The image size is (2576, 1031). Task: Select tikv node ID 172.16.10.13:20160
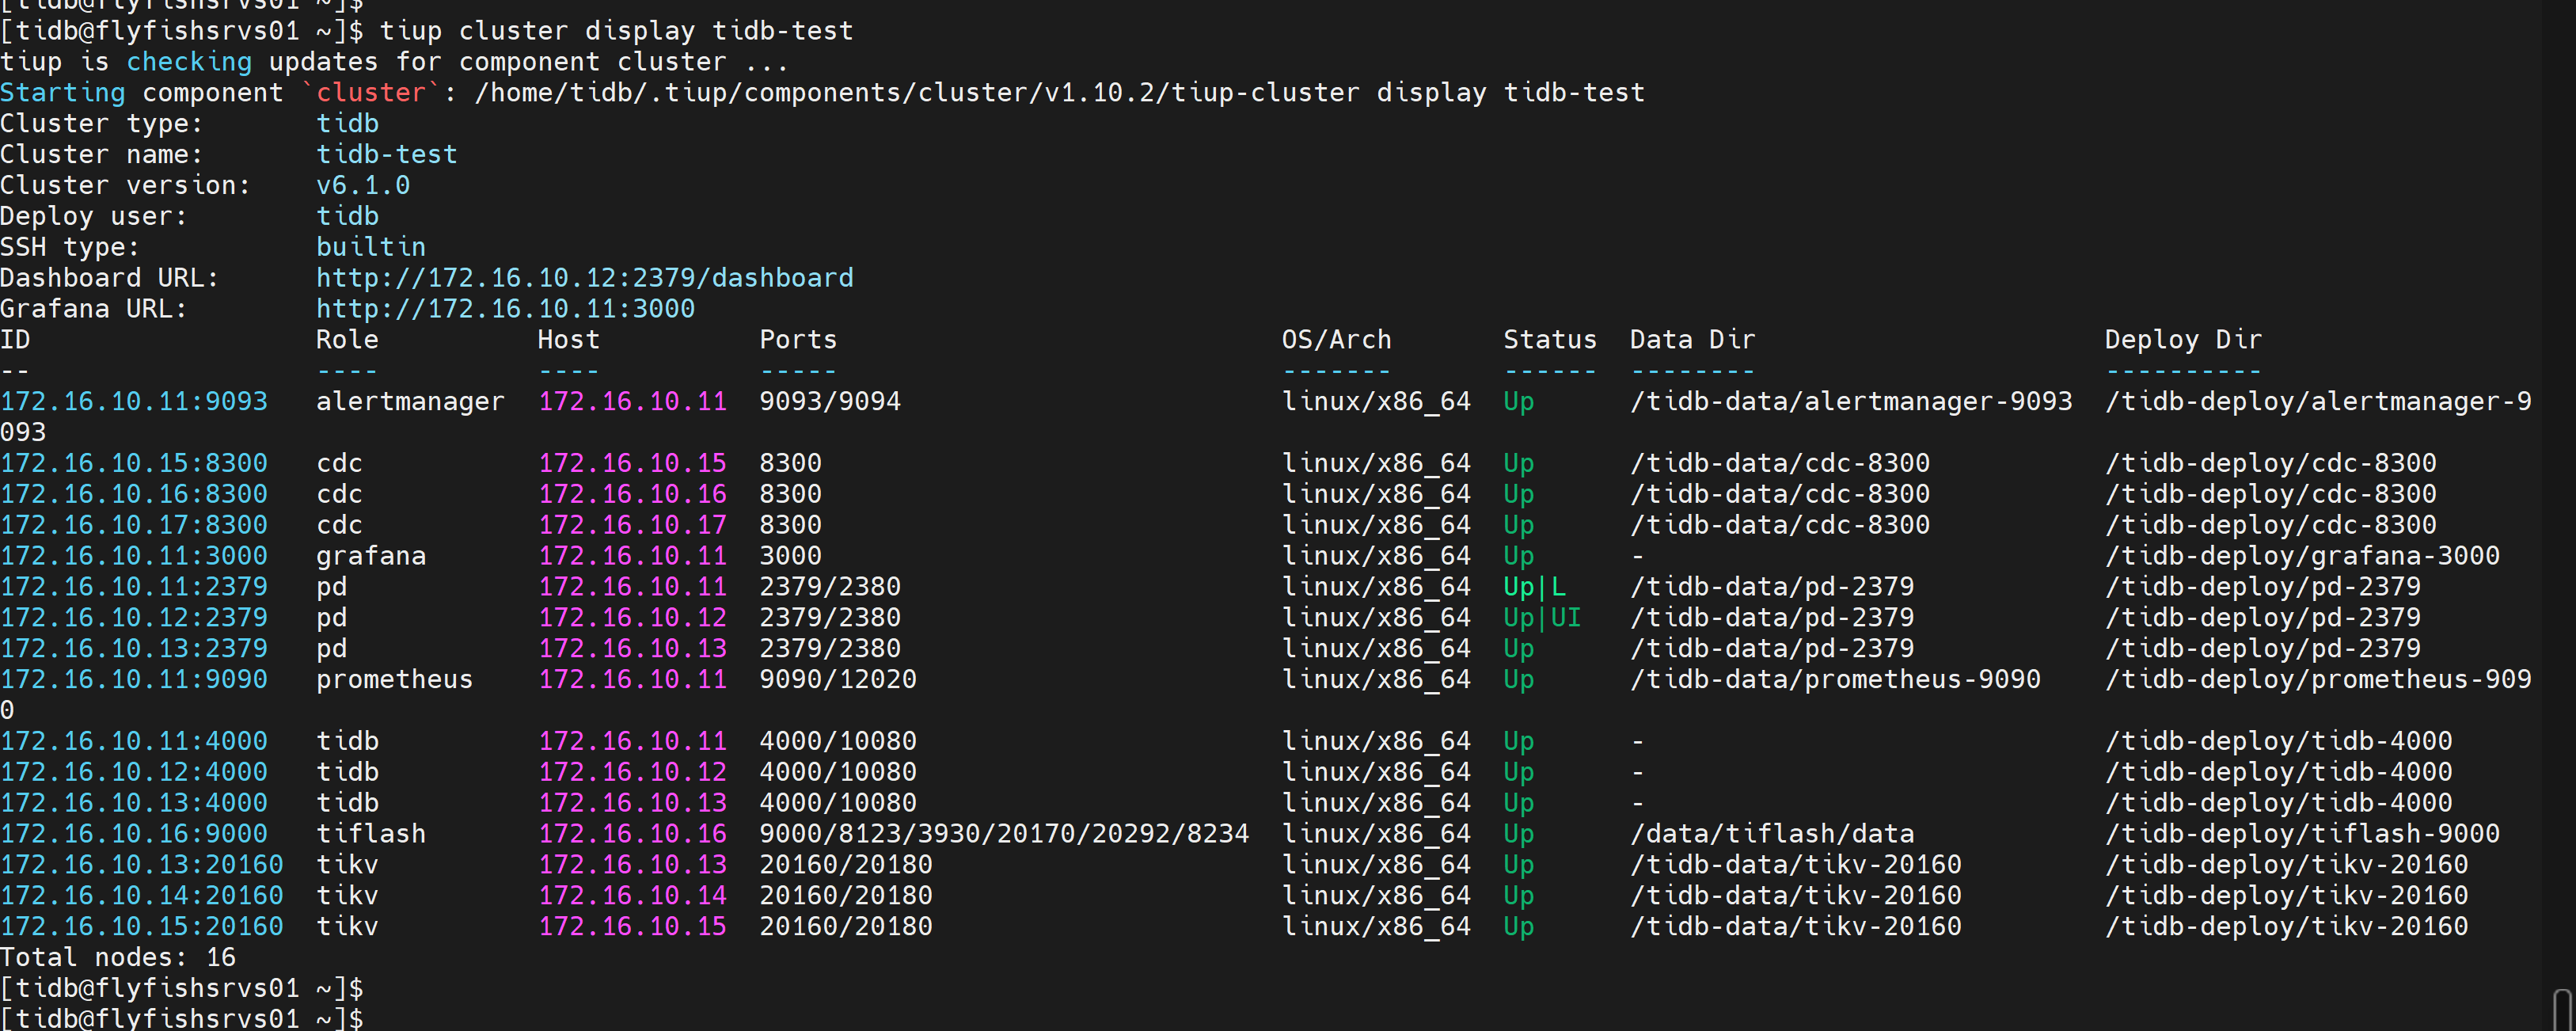click(x=142, y=865)
